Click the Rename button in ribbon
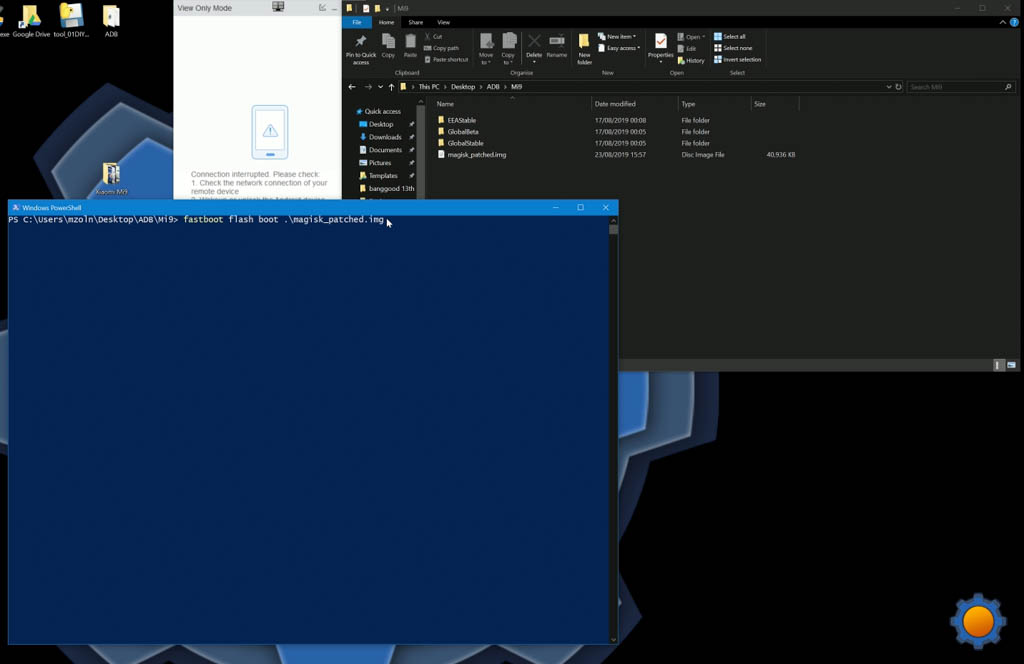Image resolution: width=1024 pixels, height=664 pixels. click(556, 46)
